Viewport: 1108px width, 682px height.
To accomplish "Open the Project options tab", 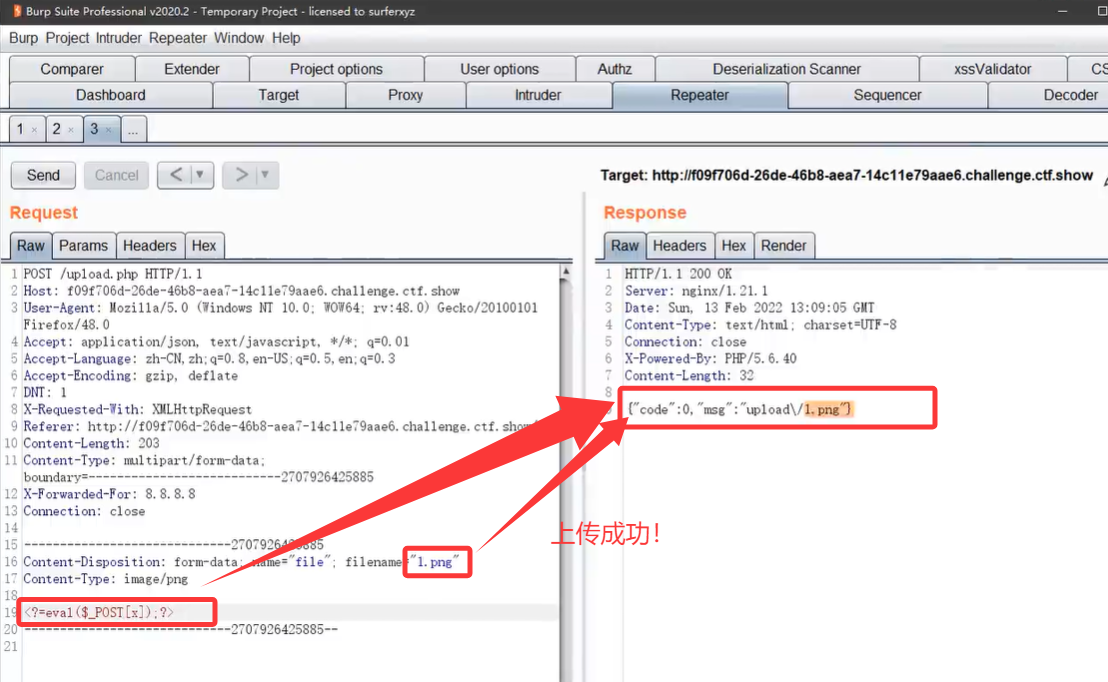I will pos(336,69).
